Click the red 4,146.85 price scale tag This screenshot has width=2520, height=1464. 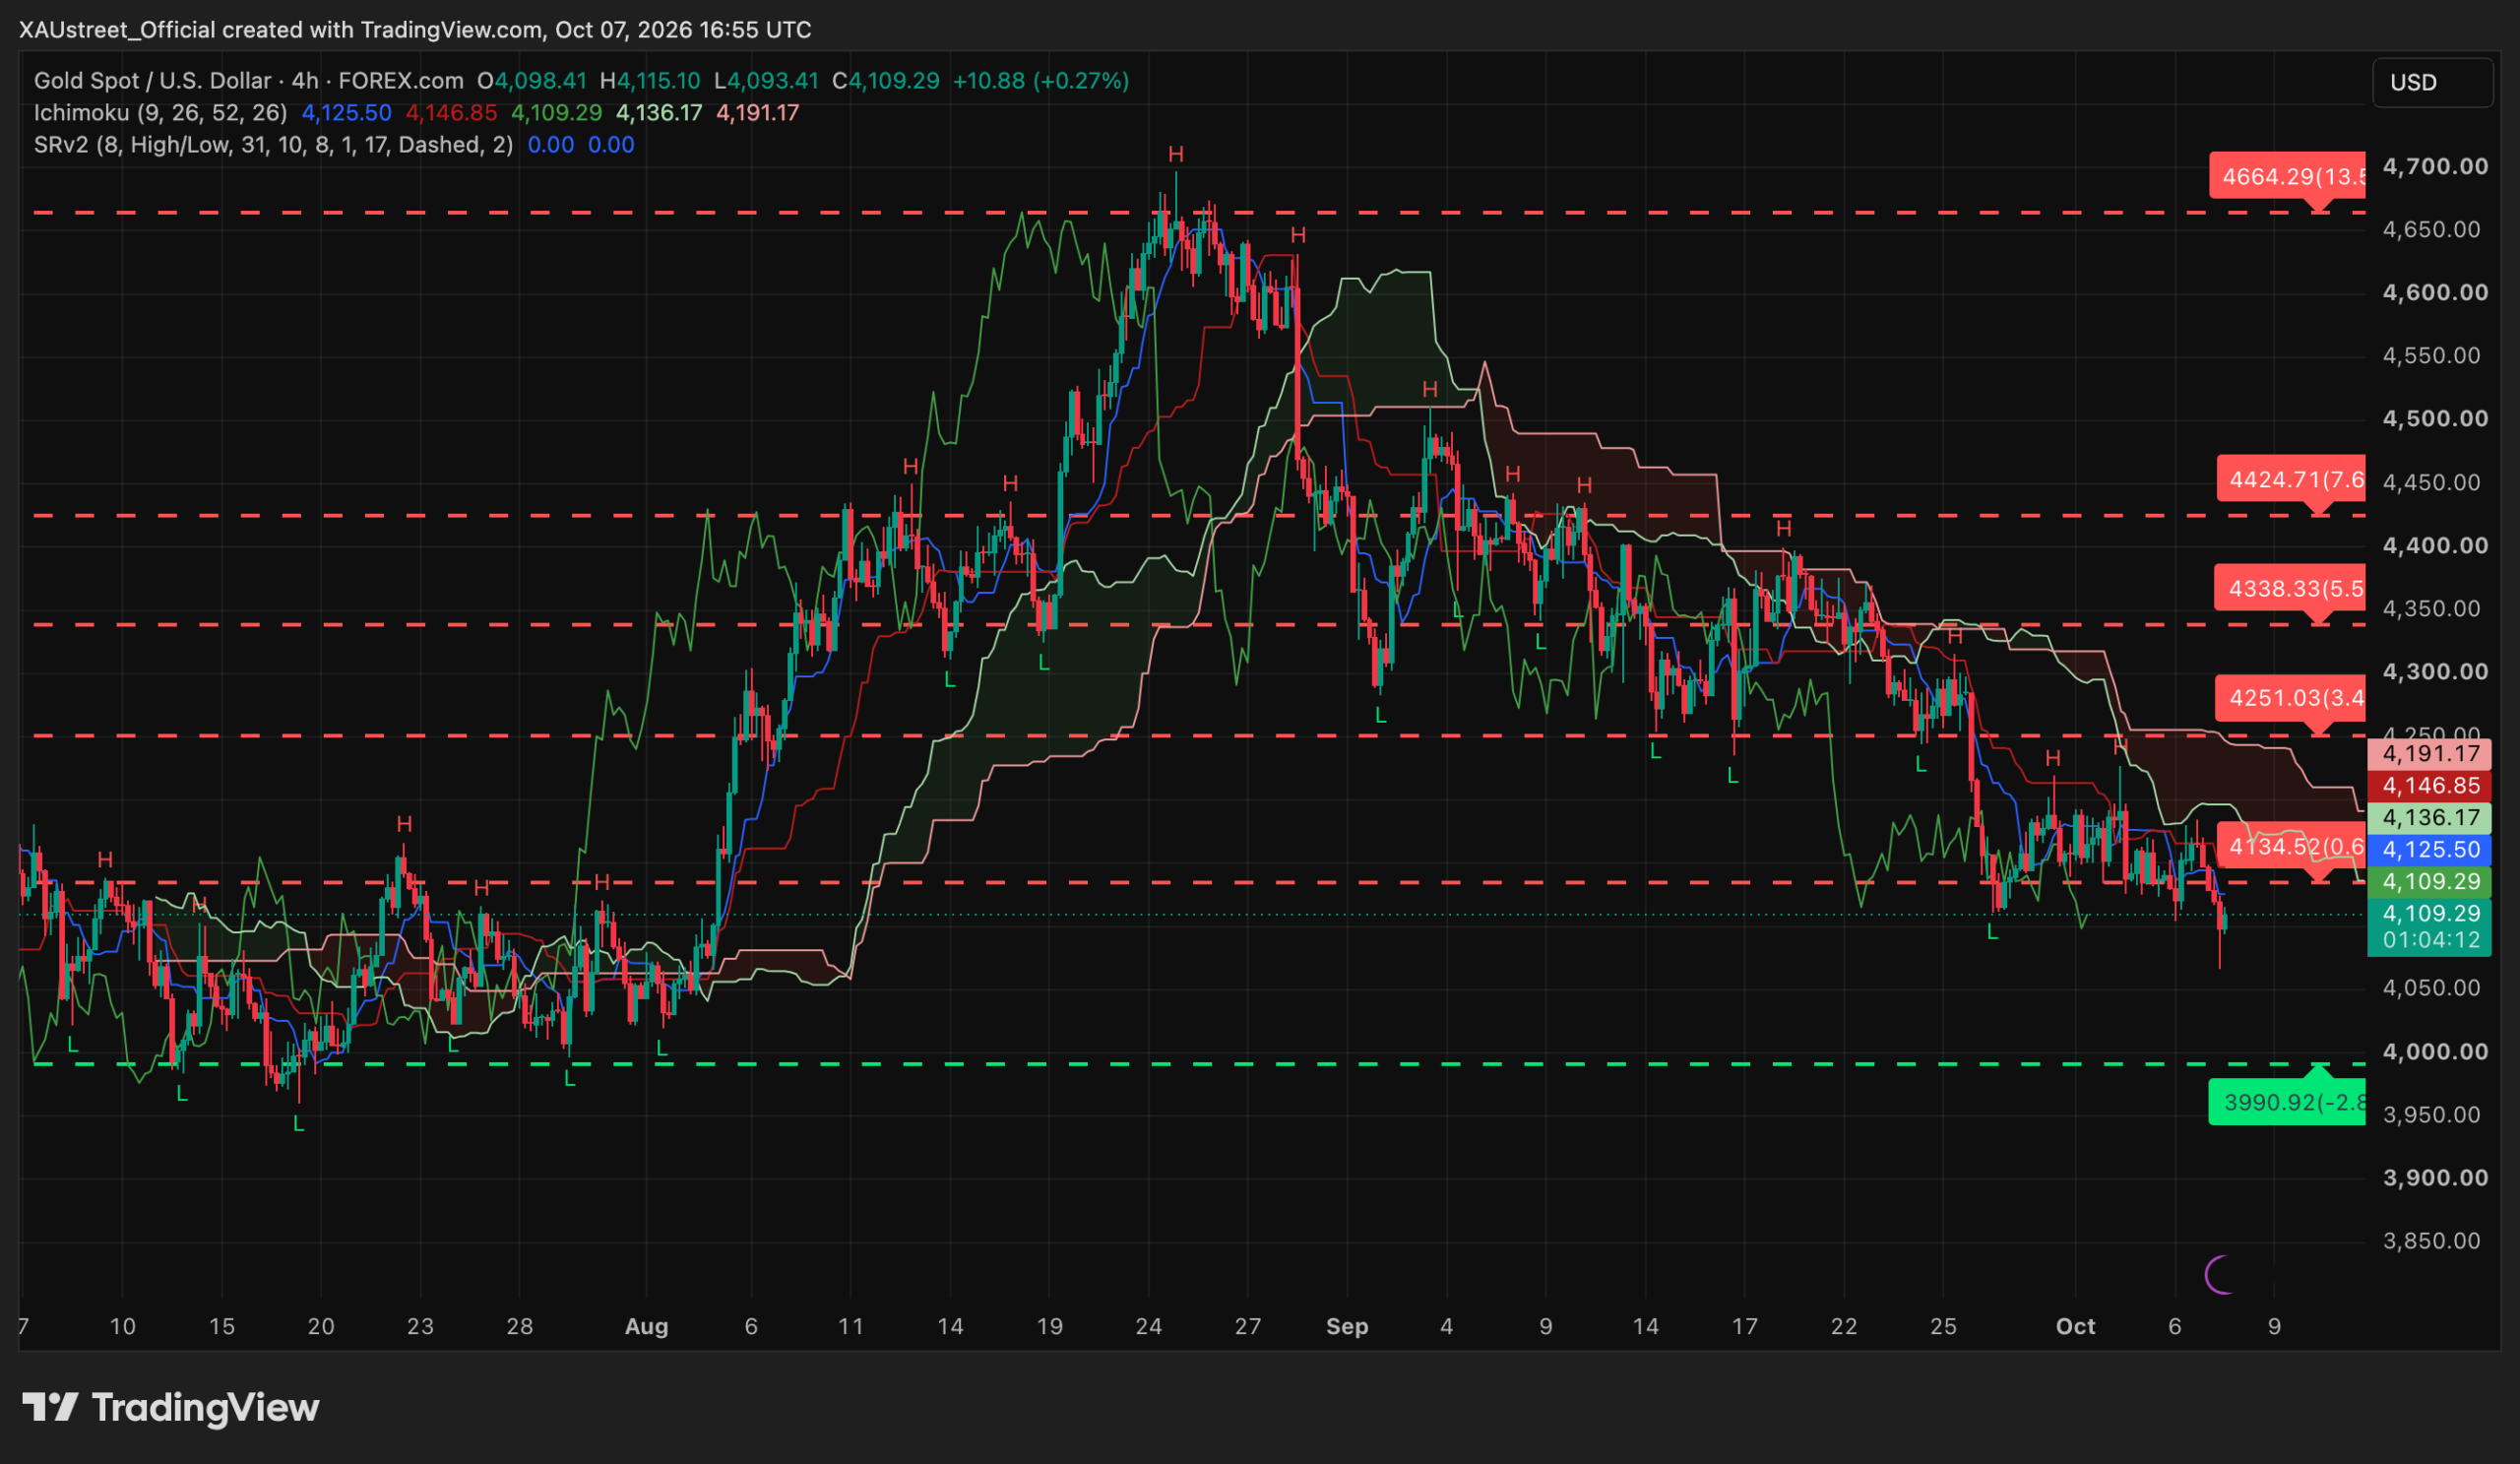[2431, 786]
